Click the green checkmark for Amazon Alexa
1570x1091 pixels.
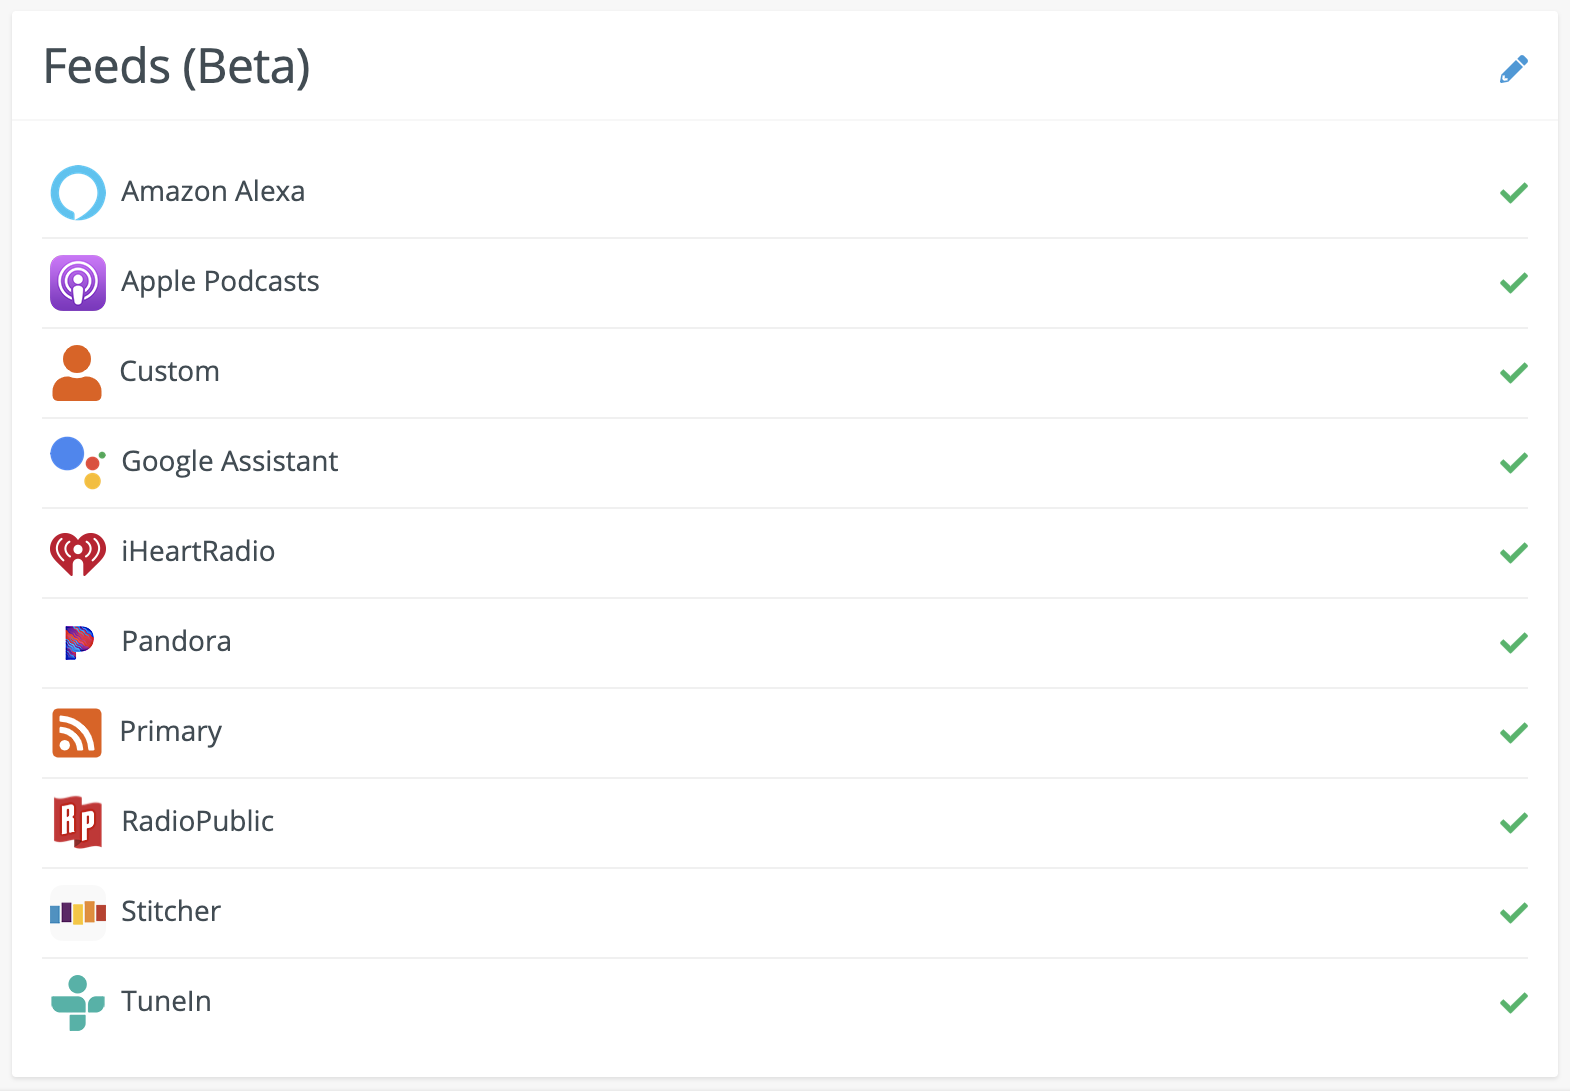1513,192
